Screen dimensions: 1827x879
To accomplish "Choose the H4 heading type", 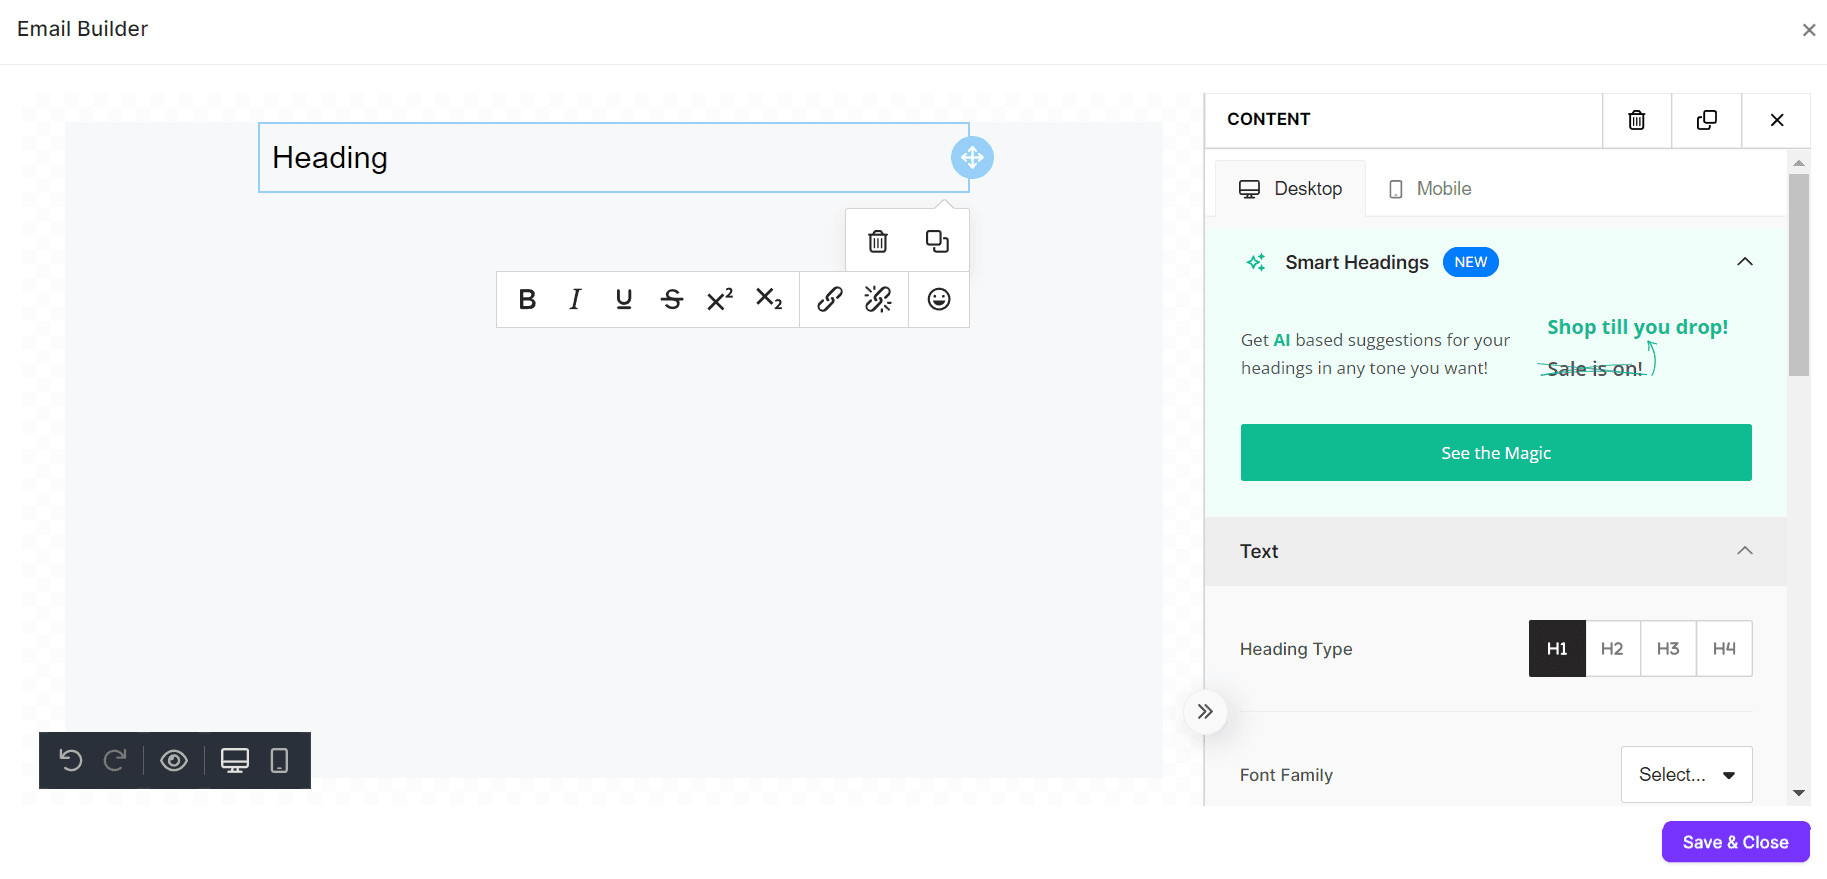I will pos(1724,649).
